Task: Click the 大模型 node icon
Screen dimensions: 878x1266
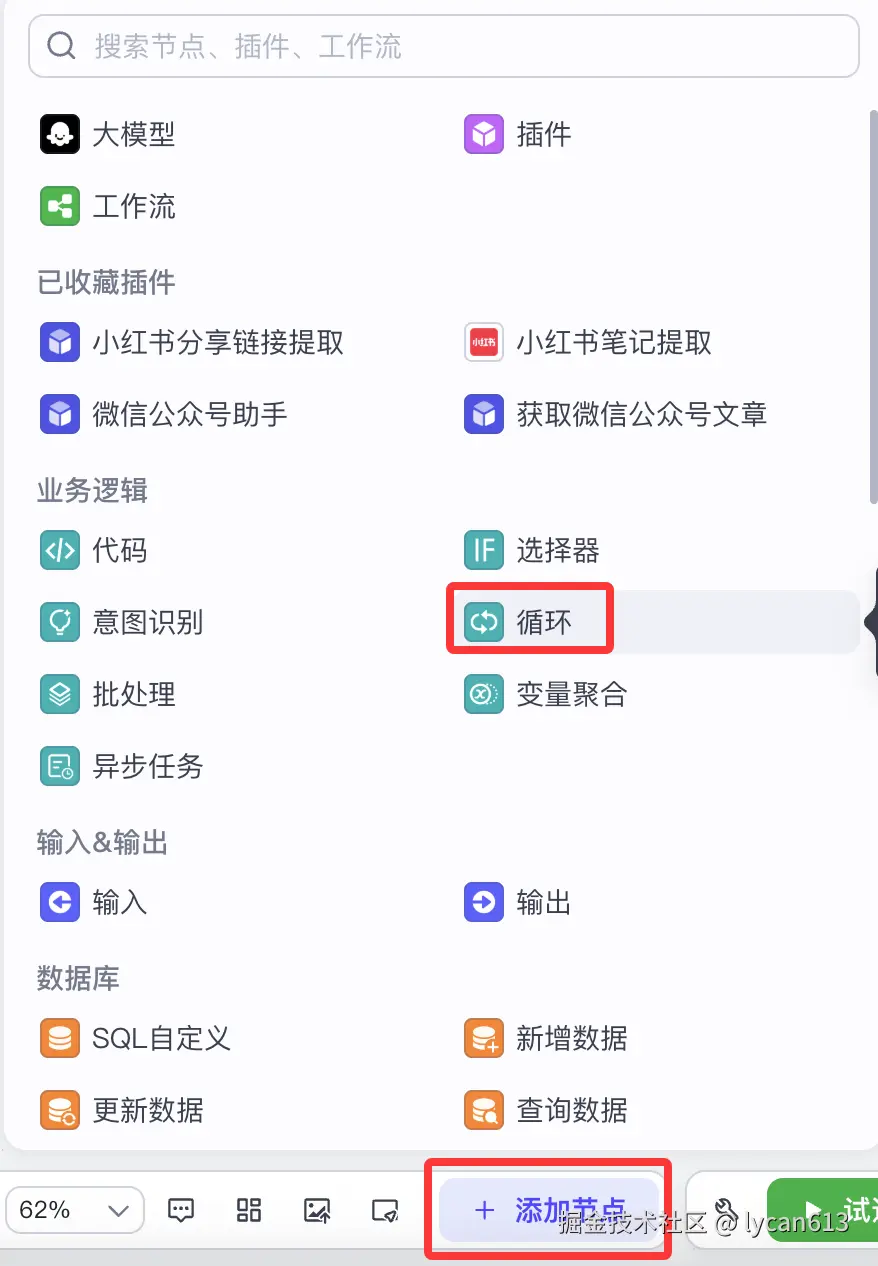Action: click(60, 134)
